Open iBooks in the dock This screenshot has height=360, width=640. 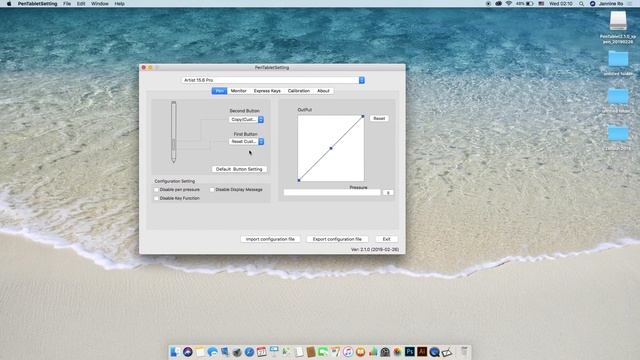pyautogui.click(x=360, y=351)
